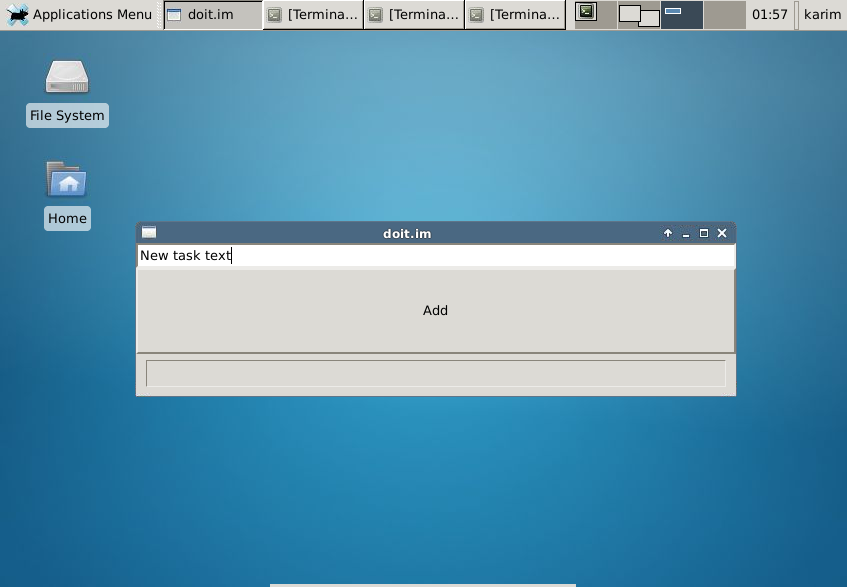Click the empty task list box below Add
This screenshot has width=847, height=587.
435,374
